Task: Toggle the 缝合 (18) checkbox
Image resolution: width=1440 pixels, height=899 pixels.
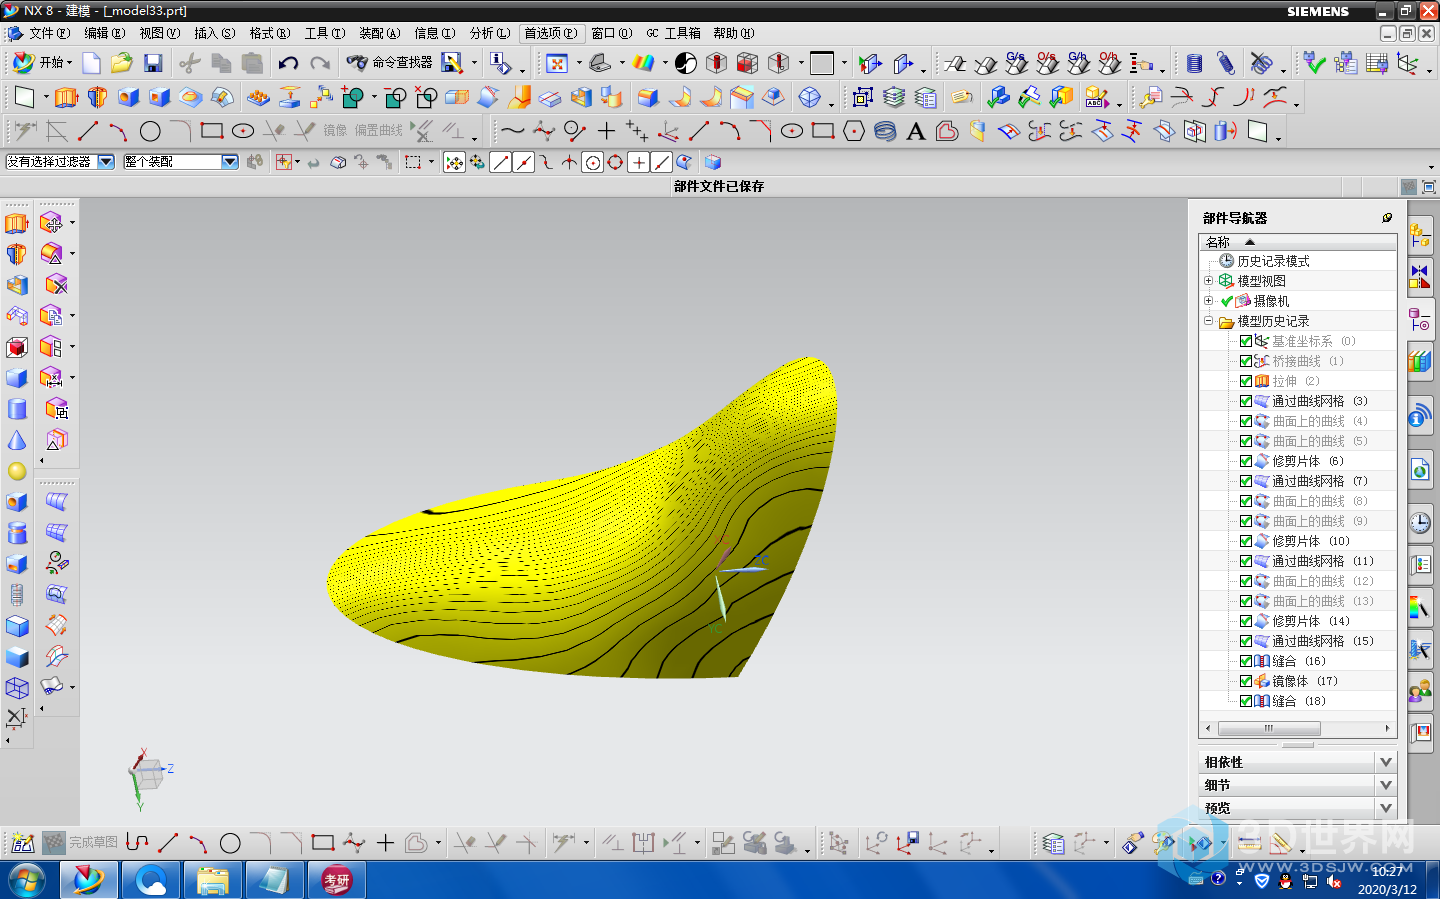Action: 1246,701
